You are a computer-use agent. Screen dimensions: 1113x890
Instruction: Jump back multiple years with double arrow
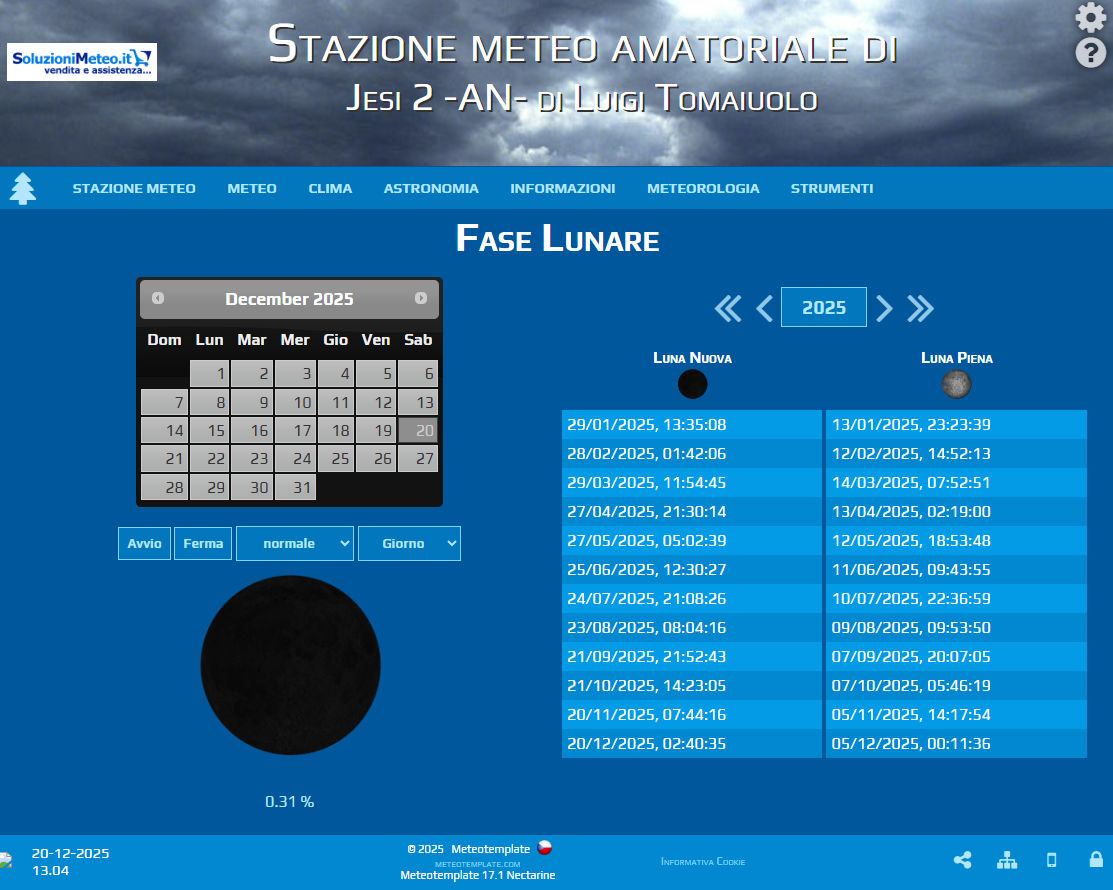tap(728, 308)
